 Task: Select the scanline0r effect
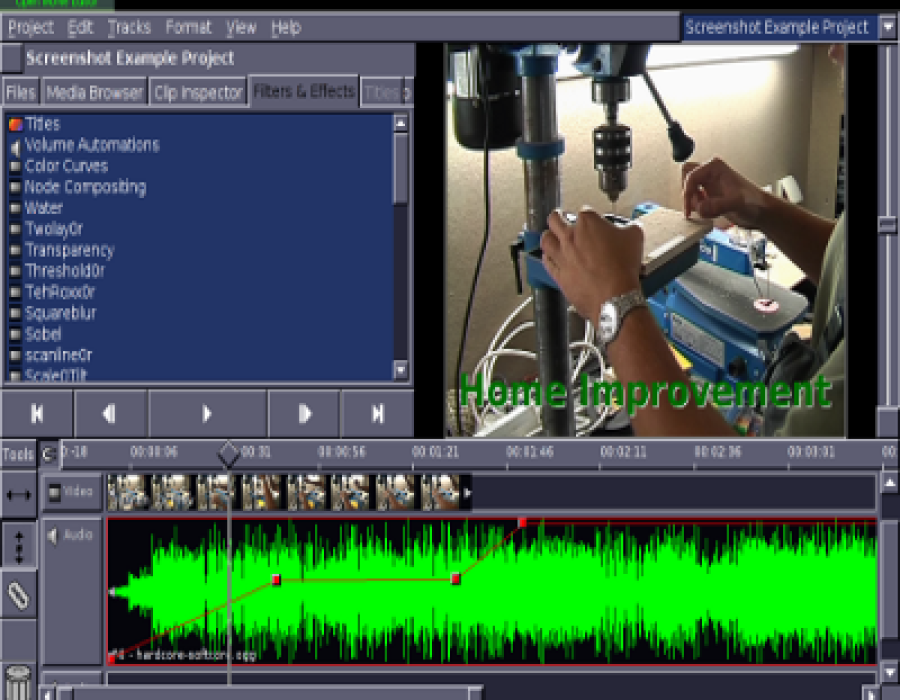tap(59, 355)
